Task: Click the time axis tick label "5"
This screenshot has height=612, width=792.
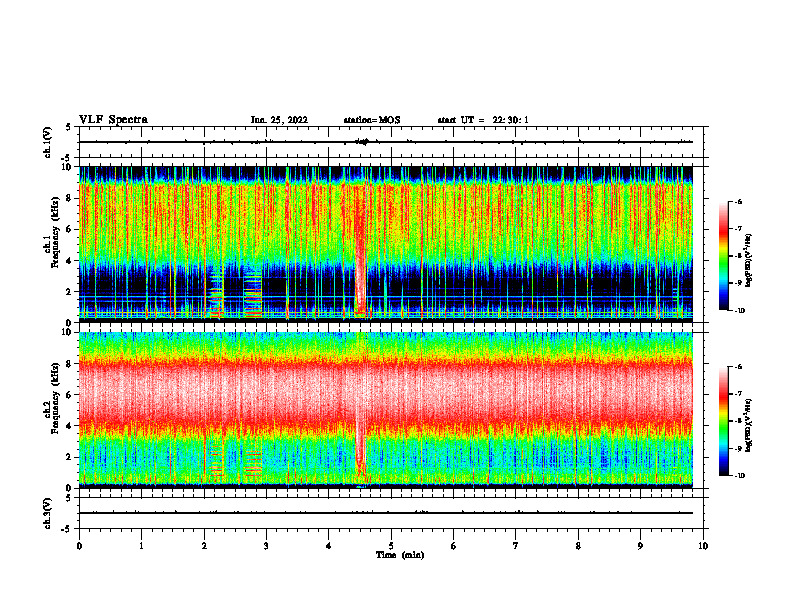Action: pos(391,546)
